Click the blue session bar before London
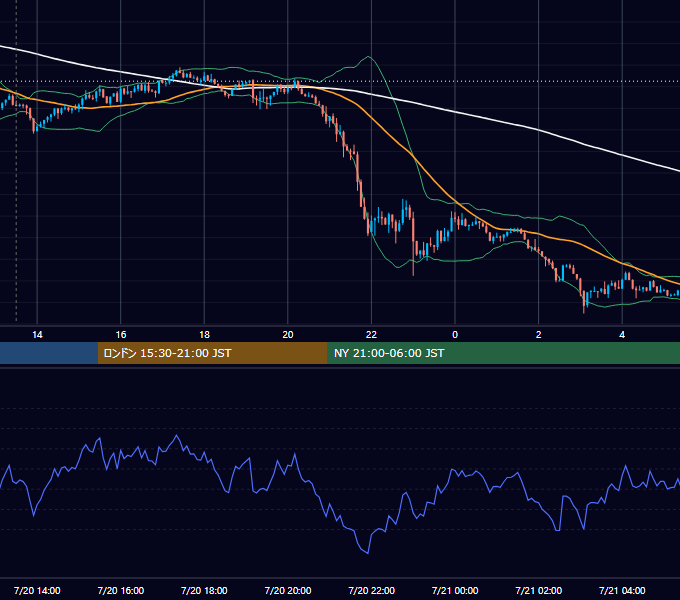This screenshot has height=600, width=680. 49,353
